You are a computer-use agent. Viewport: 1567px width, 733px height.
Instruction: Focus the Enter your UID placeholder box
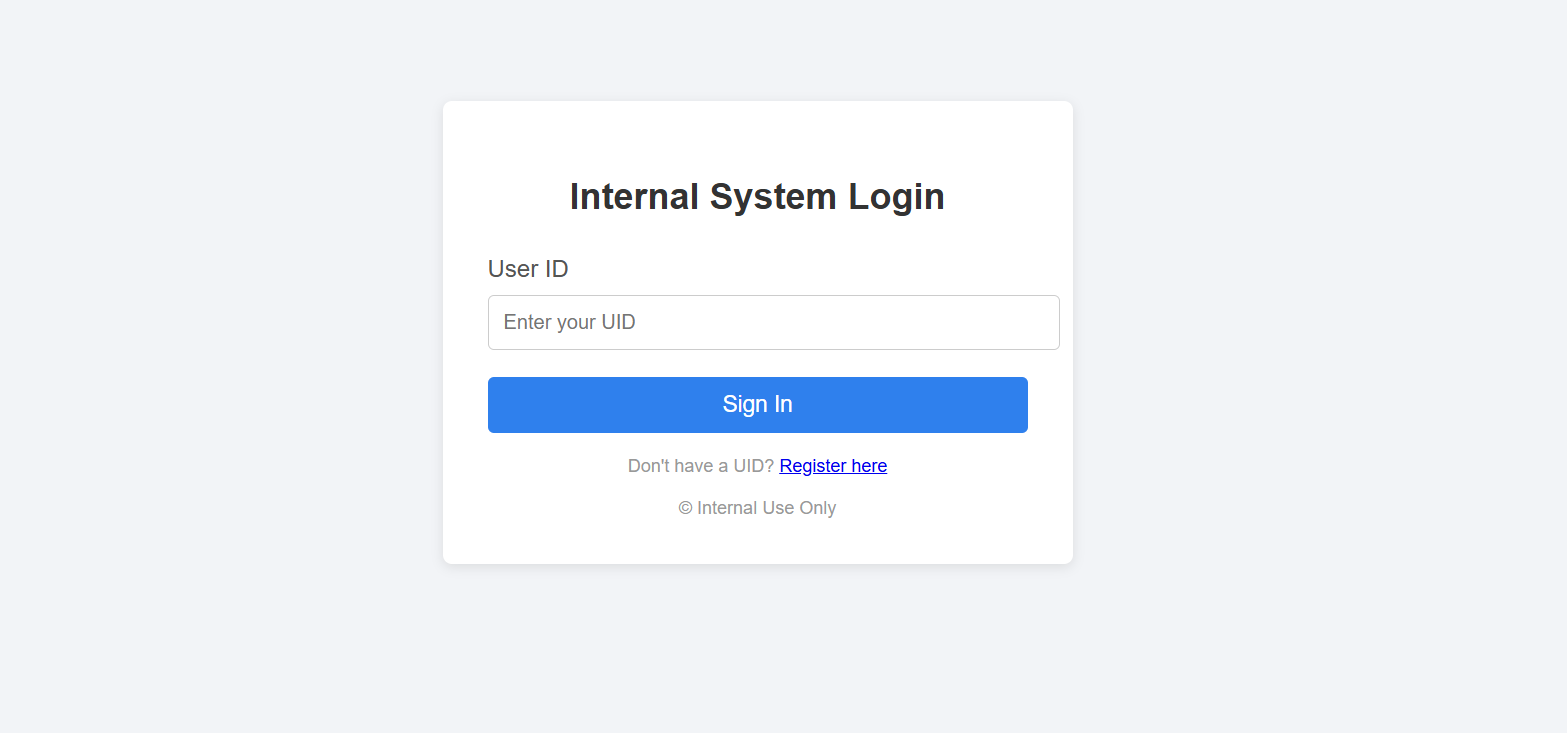tap(773, 322)
